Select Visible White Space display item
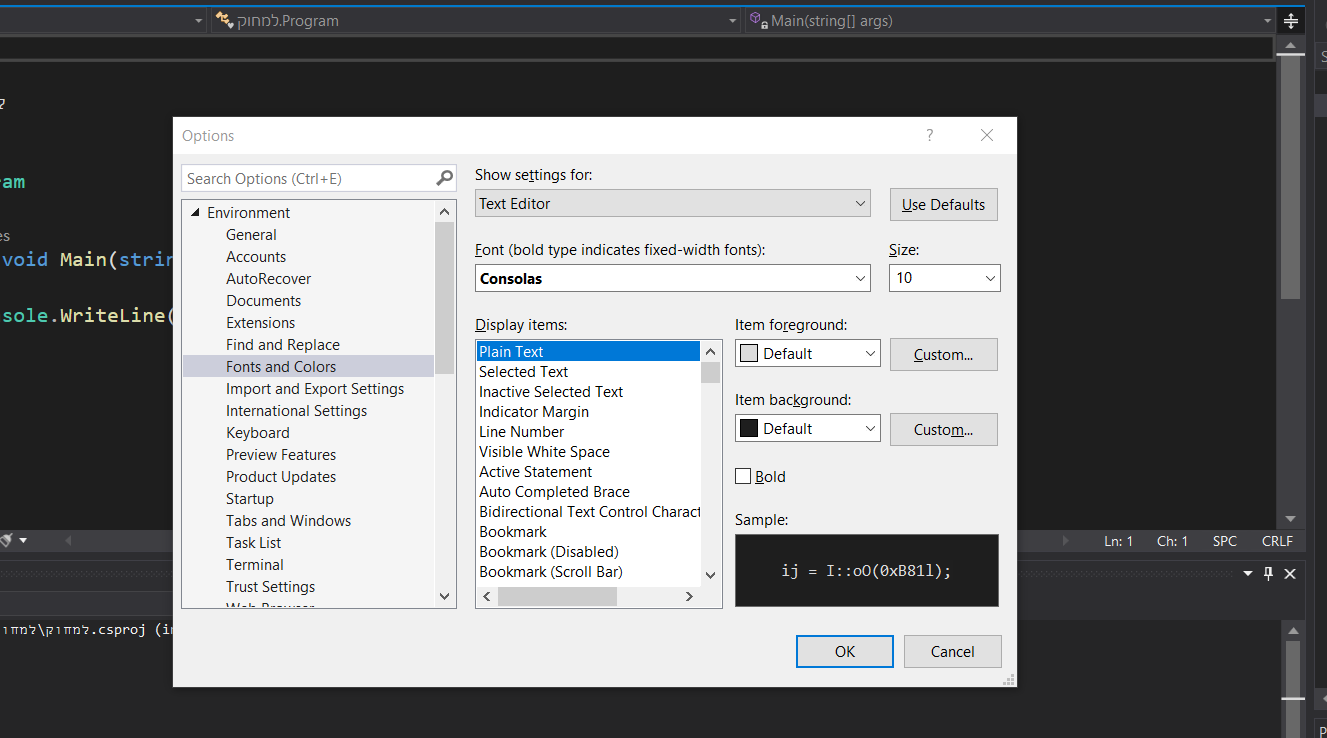 (x=588, y=451)
